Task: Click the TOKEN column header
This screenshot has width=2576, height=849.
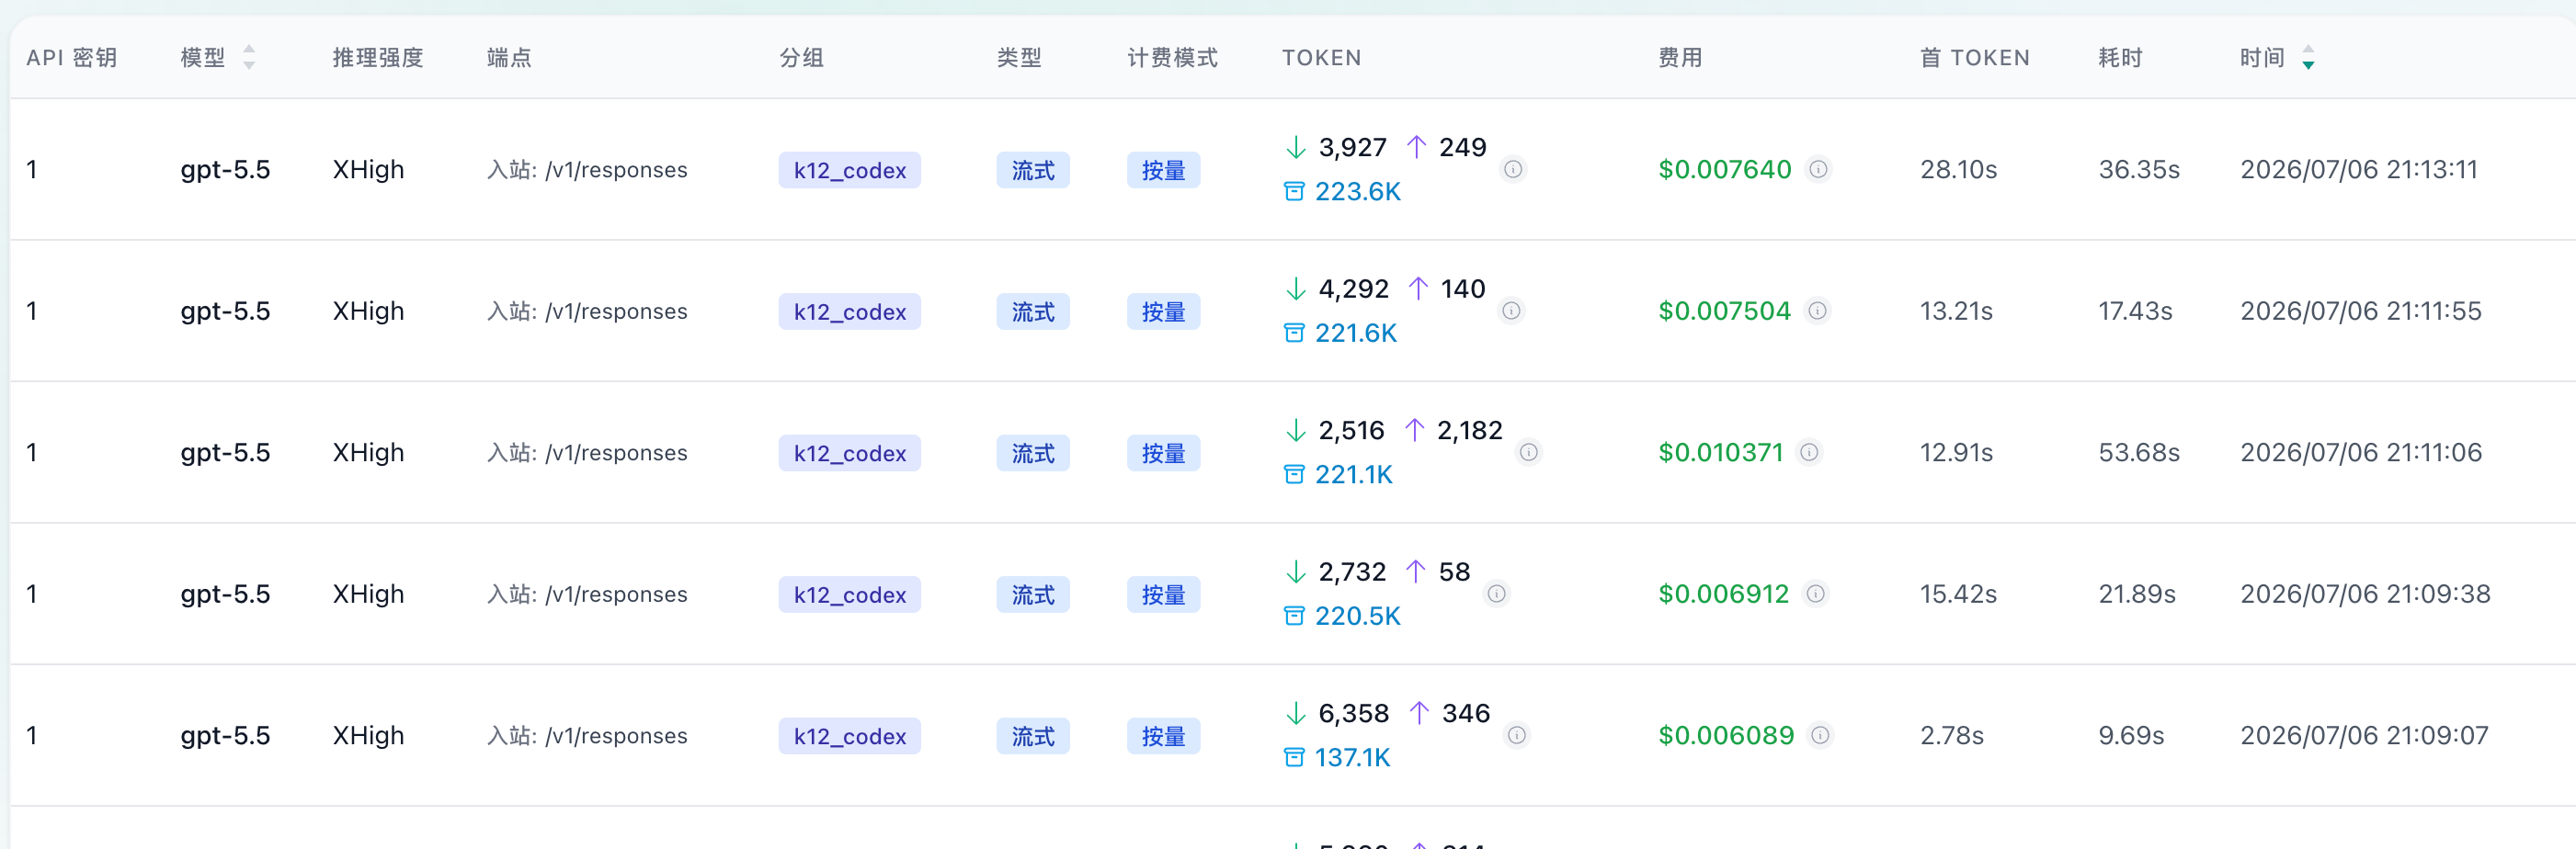Action: (x=1321, y=58)
